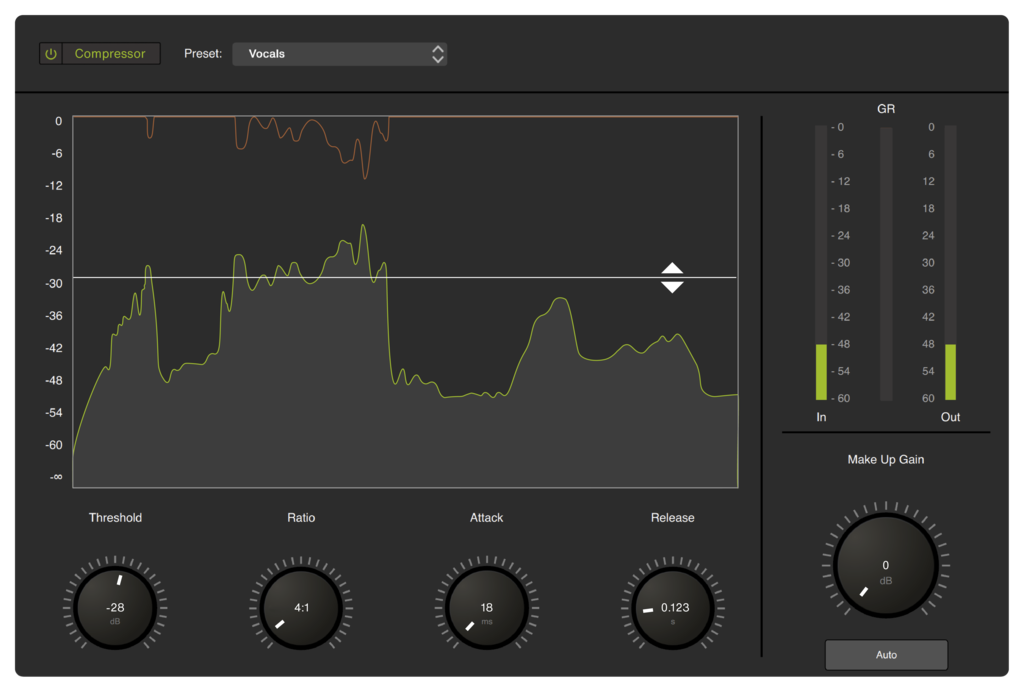Click the preset dropdown up-down chevrons
Screen dimensions: 1024x692
click(438, 54)
